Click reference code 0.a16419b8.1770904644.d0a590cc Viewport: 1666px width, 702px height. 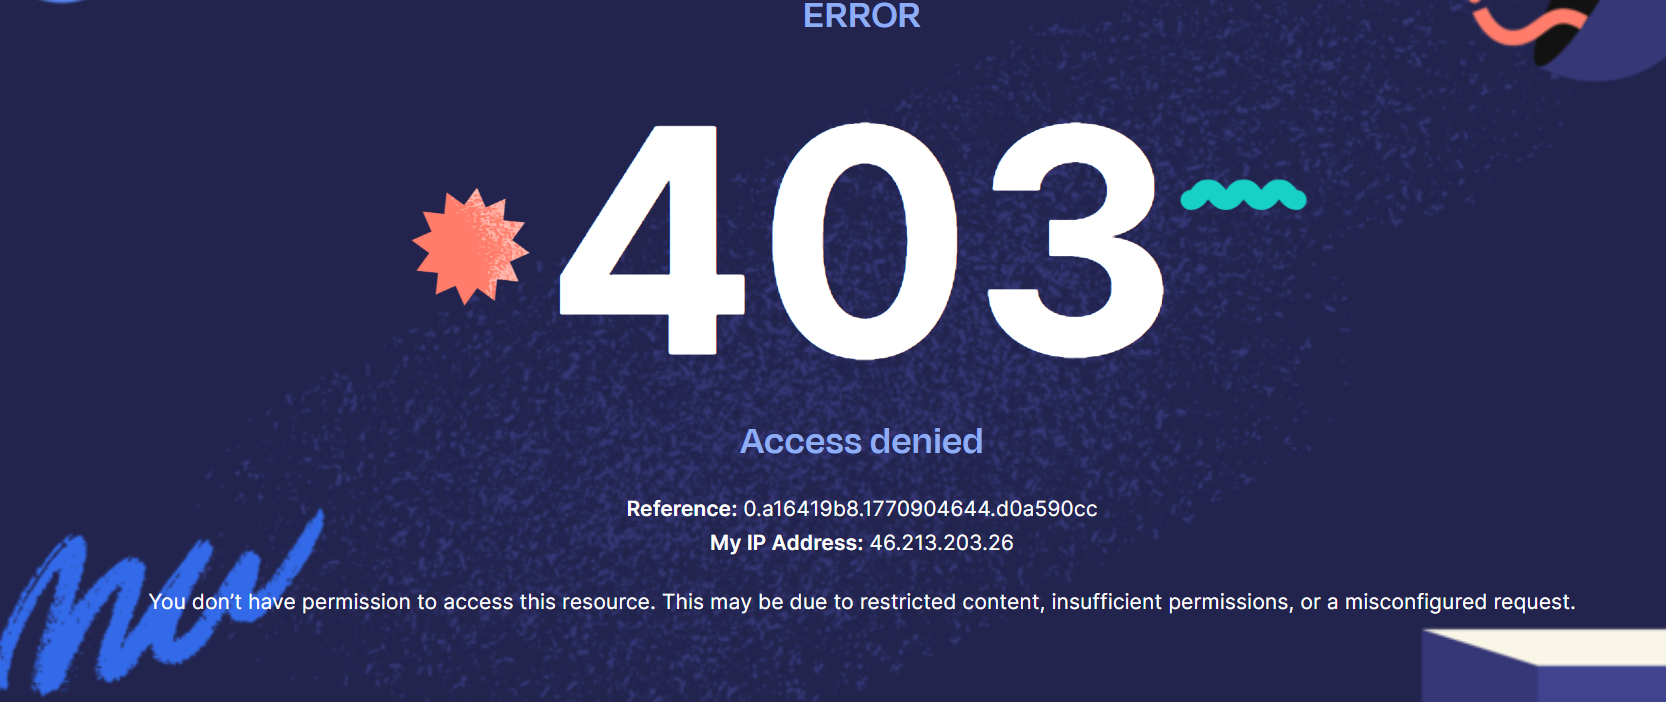pyautogui.click(x=920, y=509)
